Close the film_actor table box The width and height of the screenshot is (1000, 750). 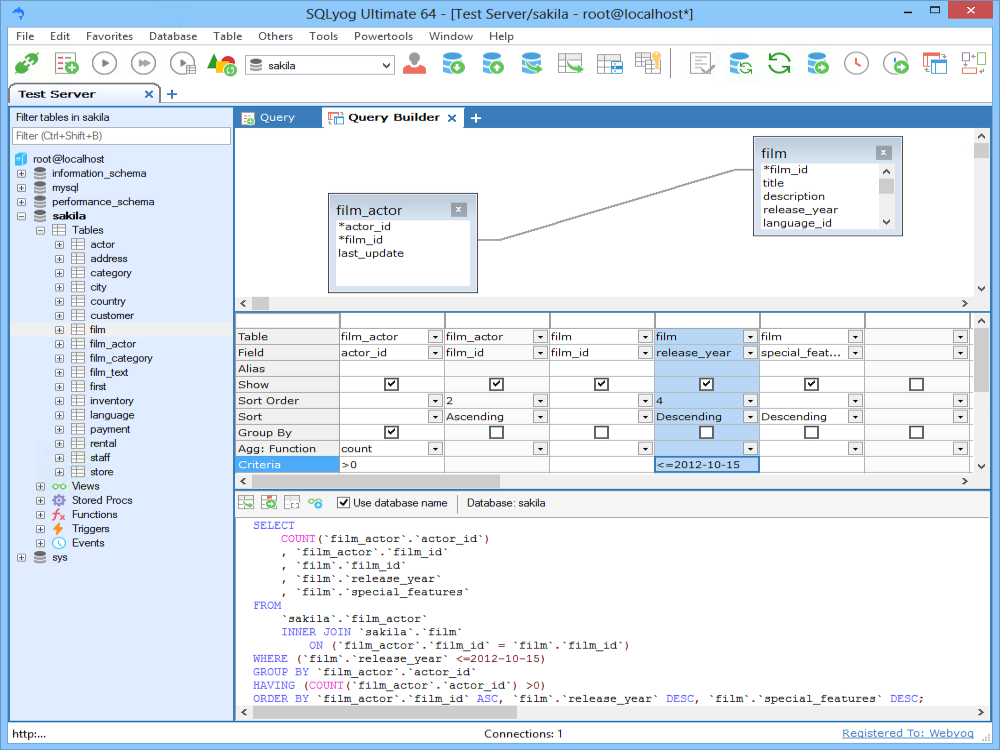click(x=458, y=210)
